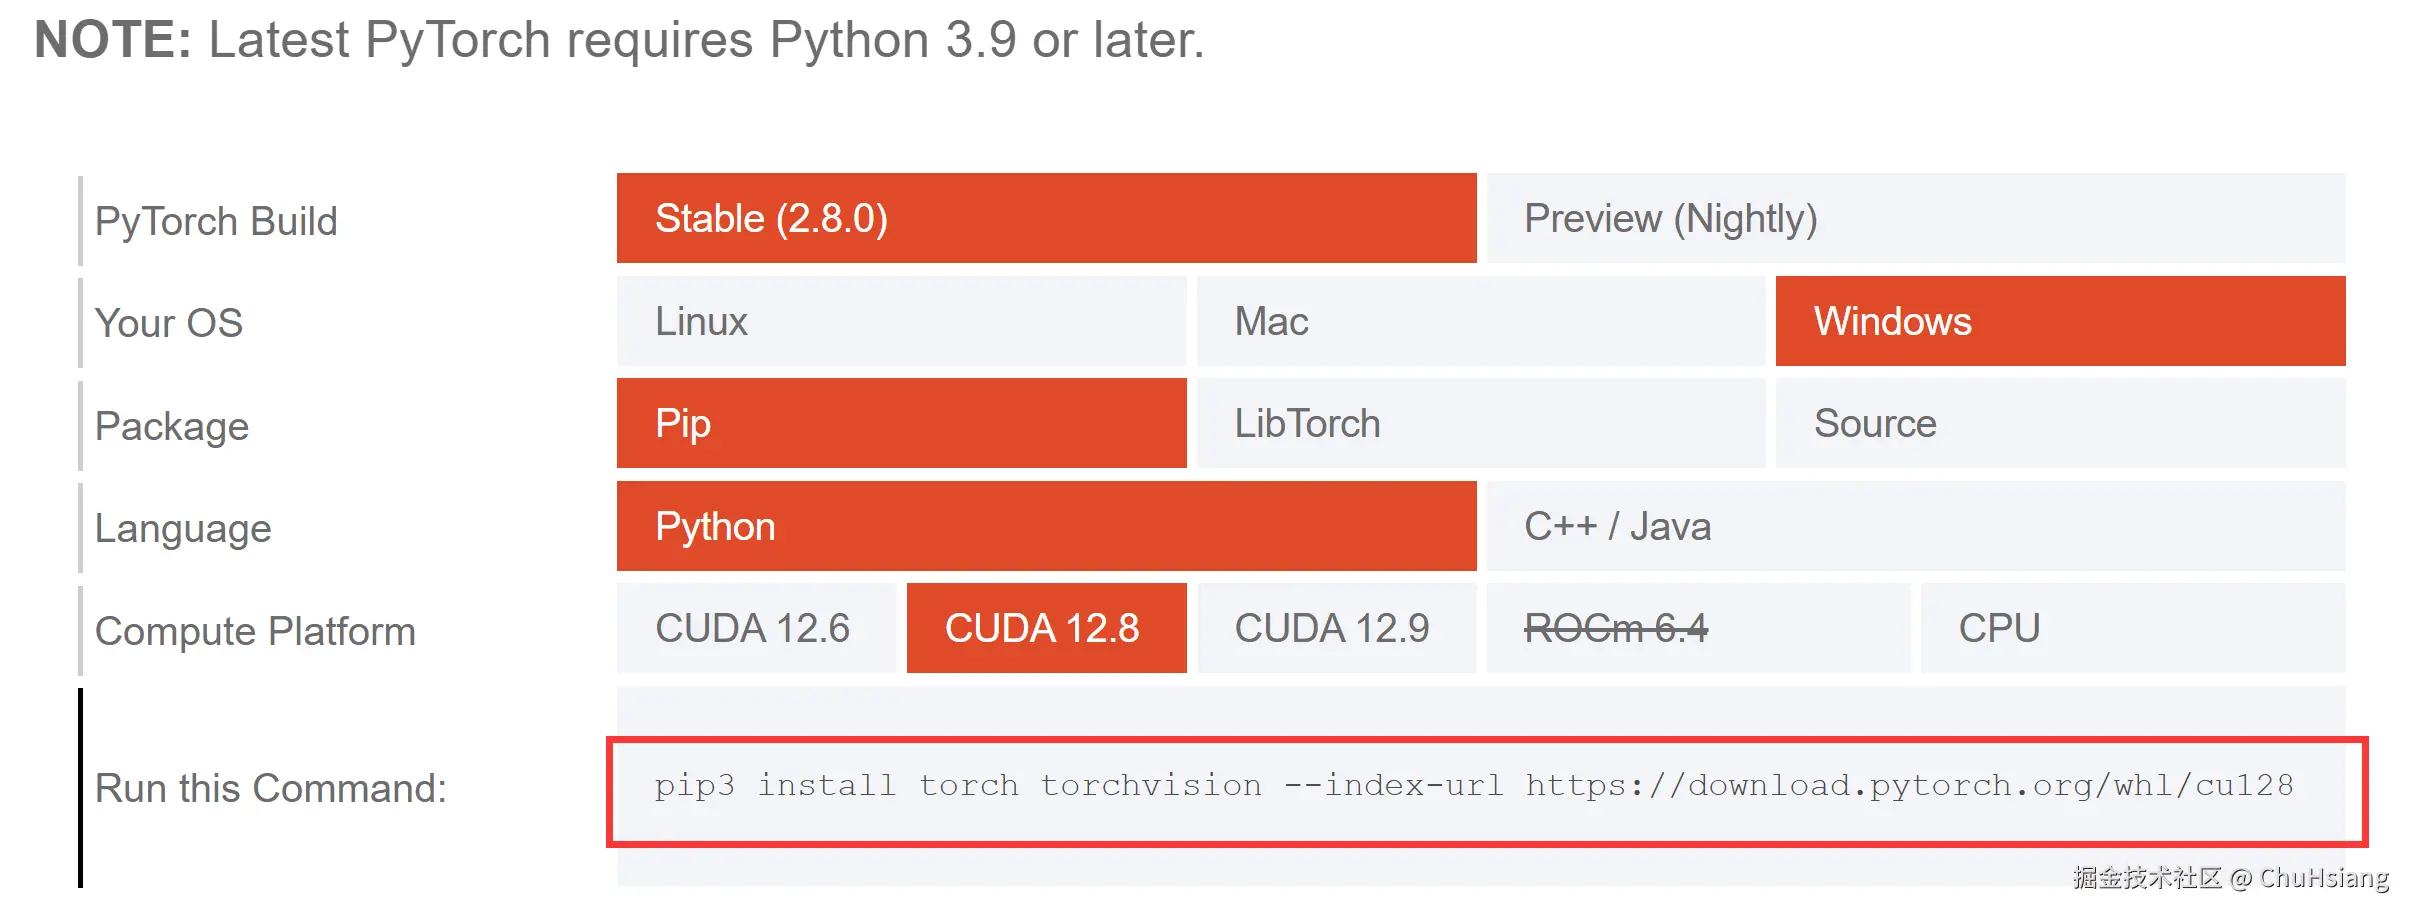Select the LibTorch package option
Viewport: 2413px width, 918px height.
tap(1480, 423)
